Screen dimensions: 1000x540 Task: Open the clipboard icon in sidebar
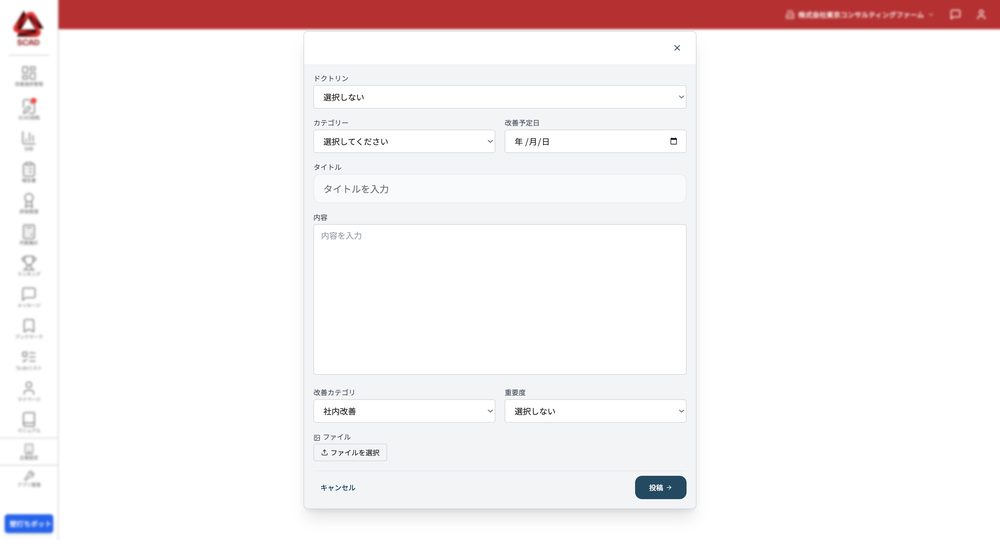click(29, 171)
